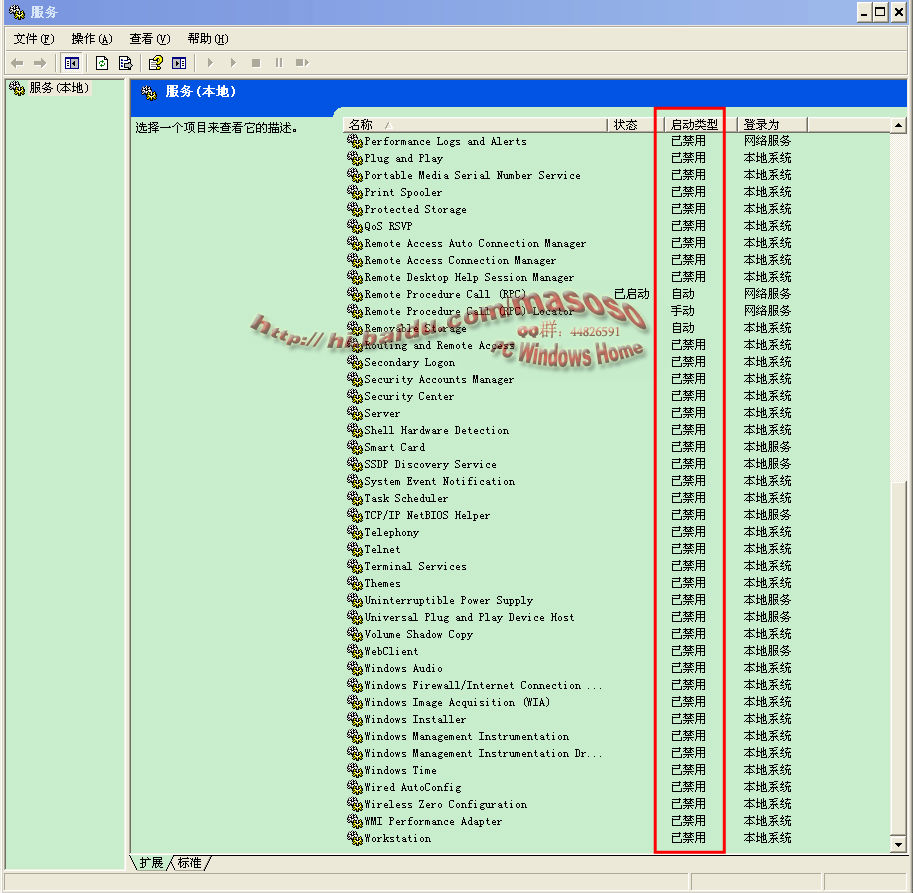
Task: Open the 操作(A) menu
Action: pyautogui.click(x=91, y=39)
